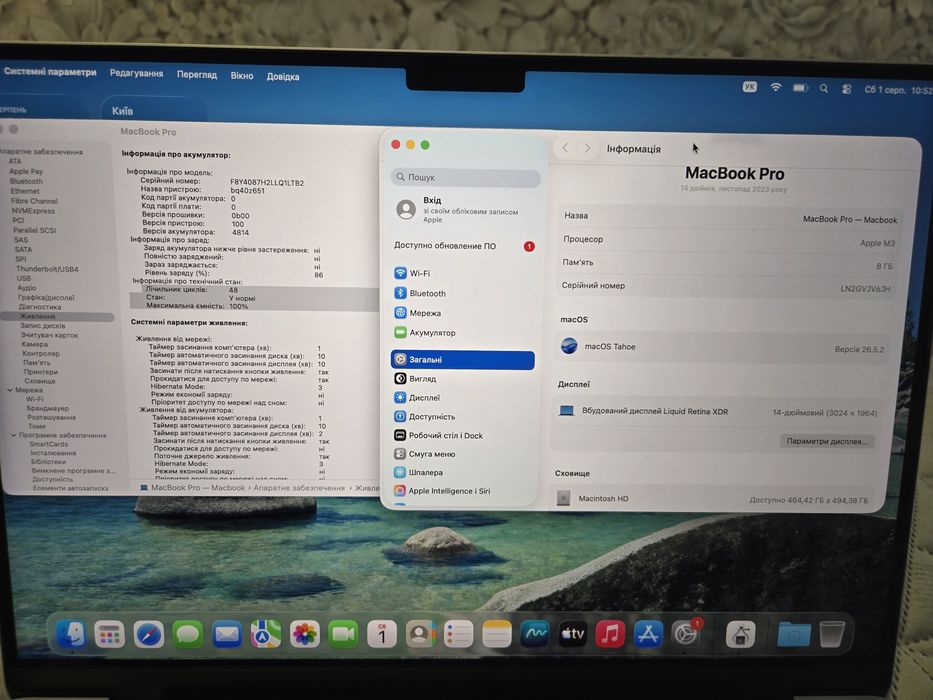Click Лічильник циклів row value 48
This screenshot has height=700, width=933.
pyautogui.click(x=233, y=290)
